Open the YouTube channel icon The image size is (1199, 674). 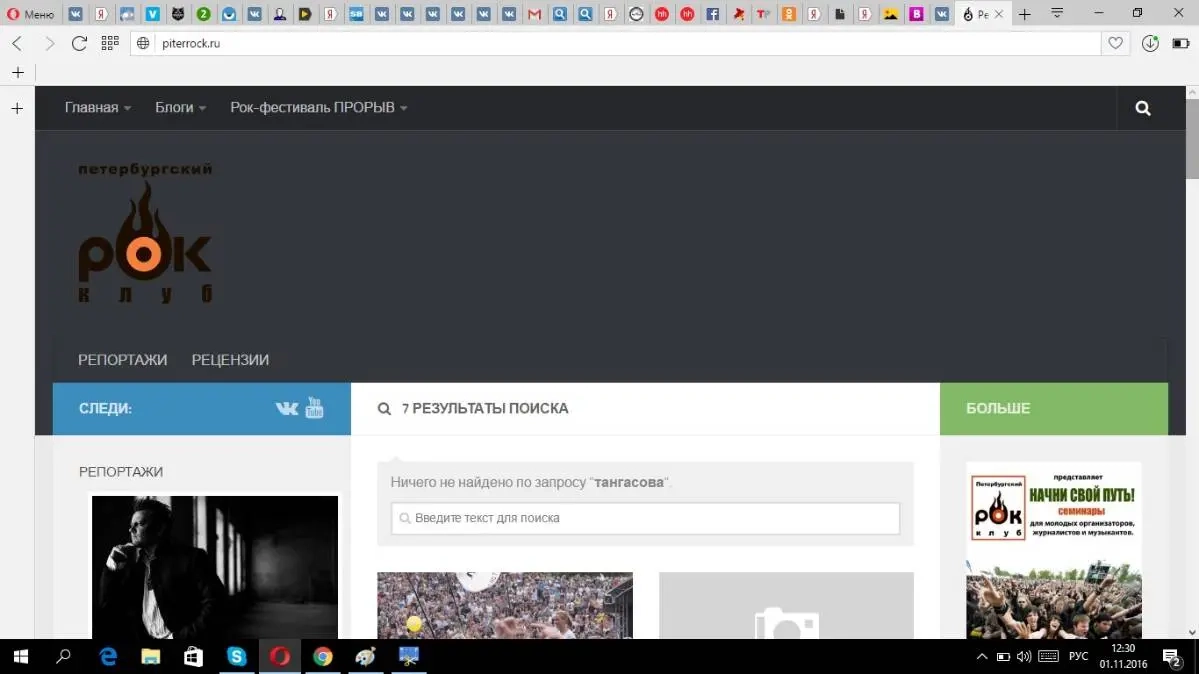pyautogui.click(x=315, y=408)
